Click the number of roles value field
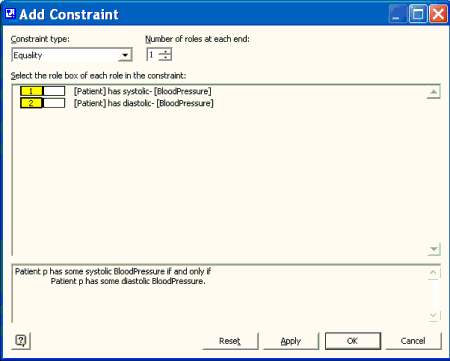 click(153, 55)
